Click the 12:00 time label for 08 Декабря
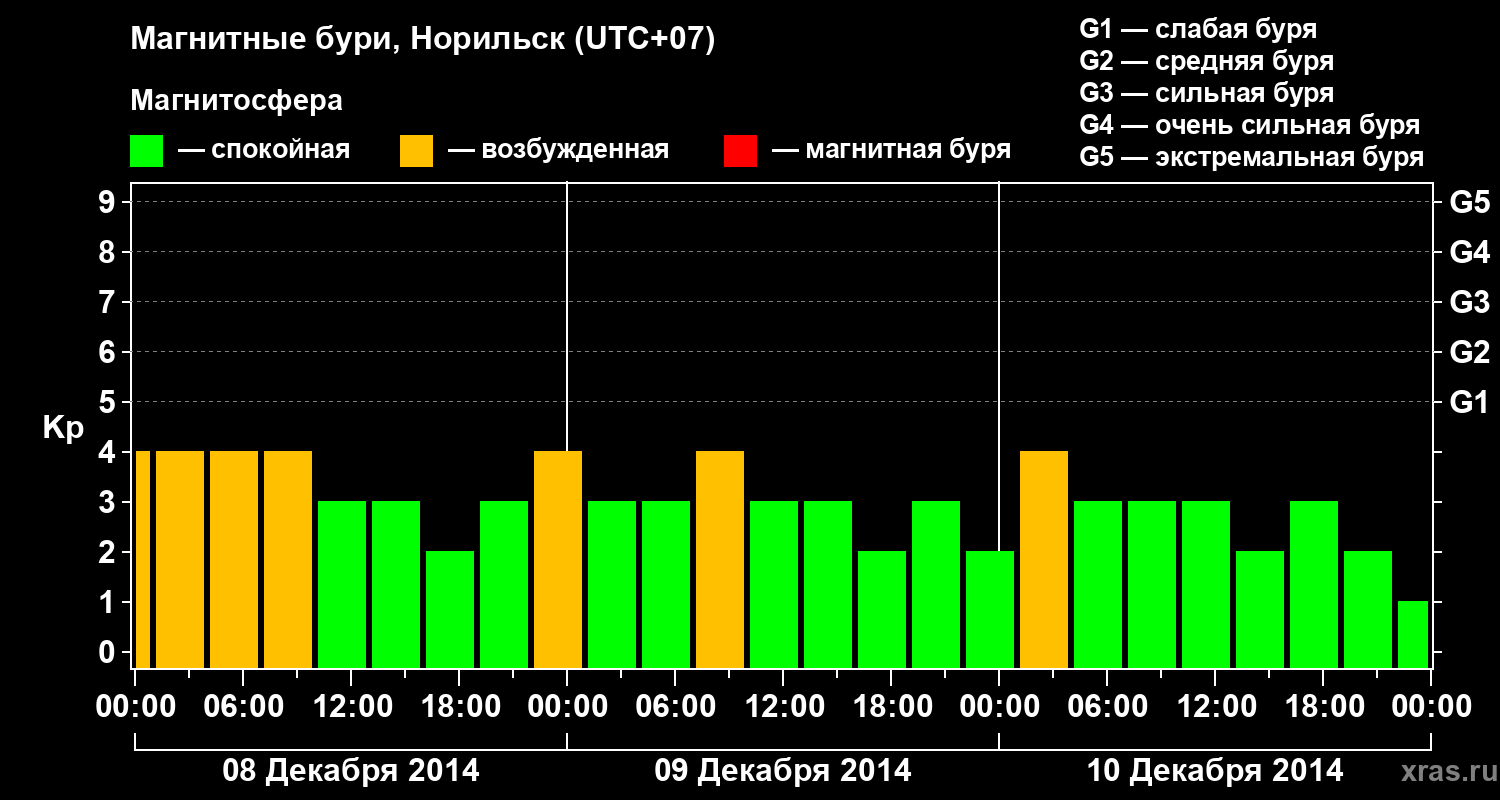Viewport: 1500px width, 800px height. pos(351,707)
